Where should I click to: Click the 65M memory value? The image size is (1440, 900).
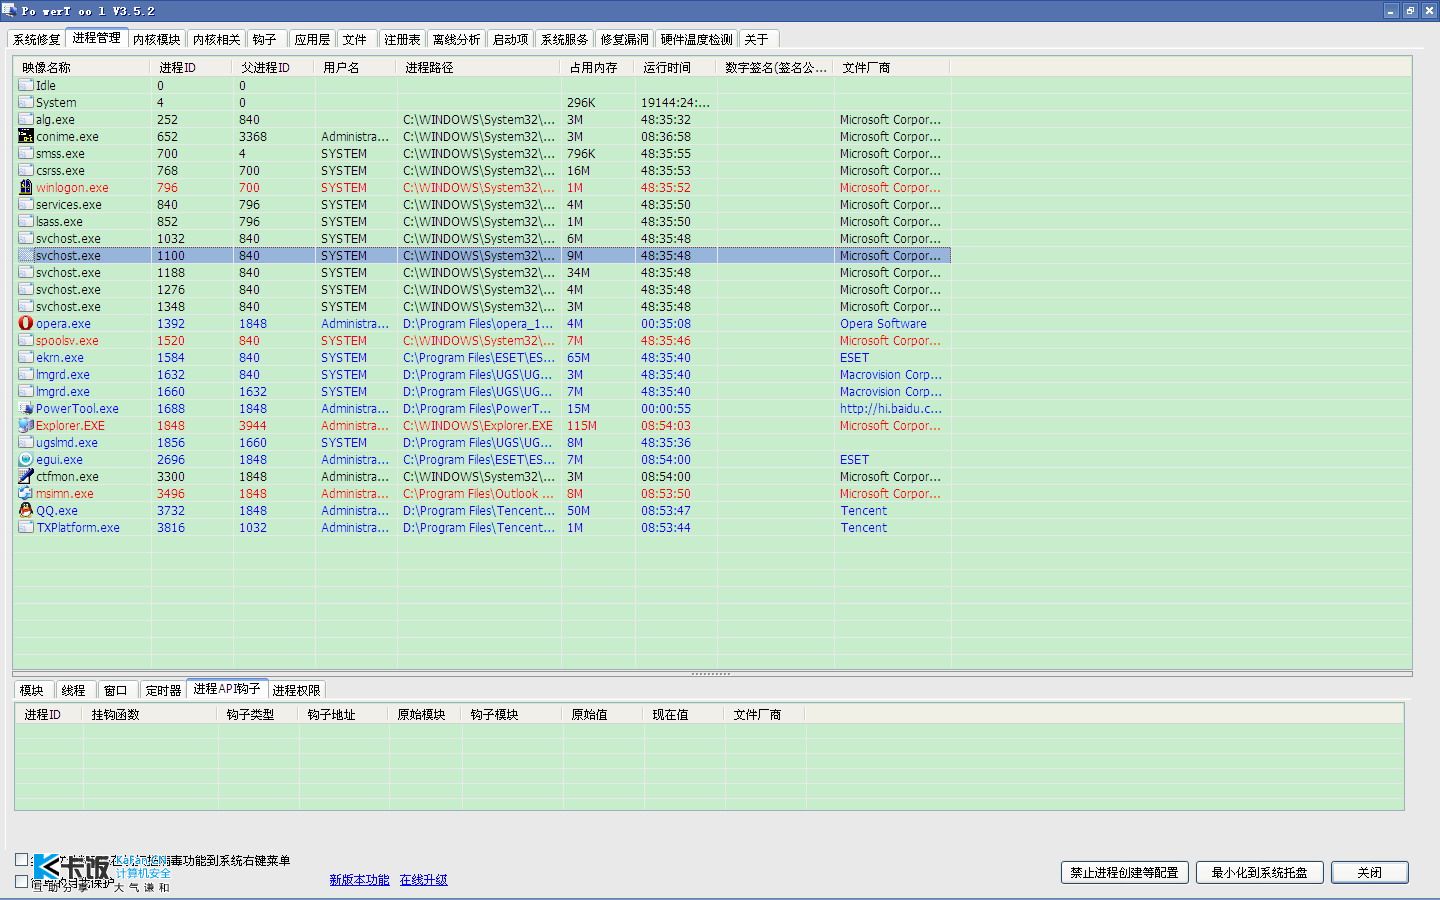[x=578, y=357]
